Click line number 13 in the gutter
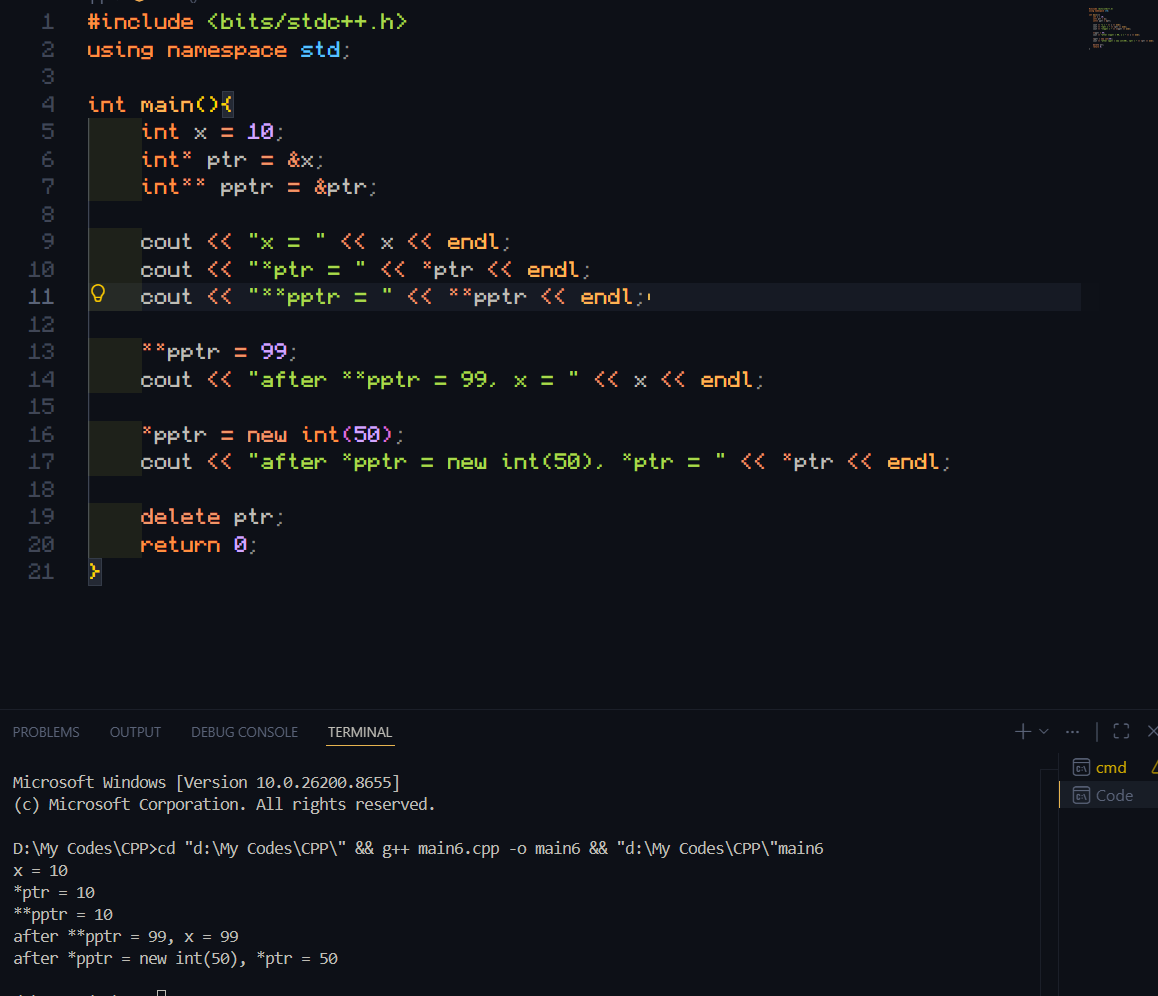 coord(41,352)
